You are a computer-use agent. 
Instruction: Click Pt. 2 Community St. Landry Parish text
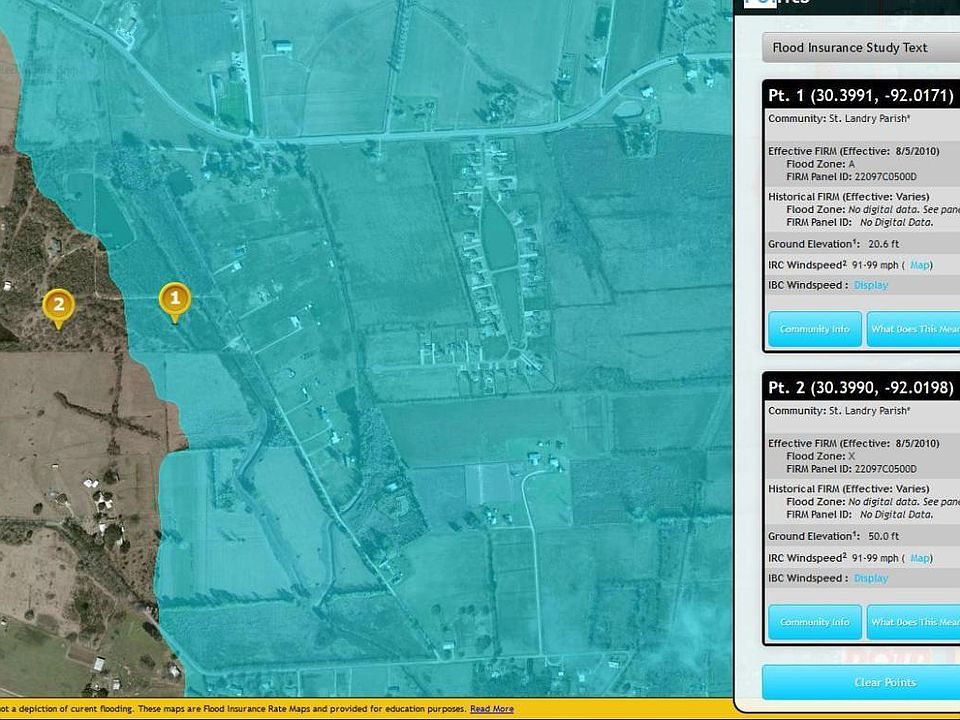[x=839, y=411]
